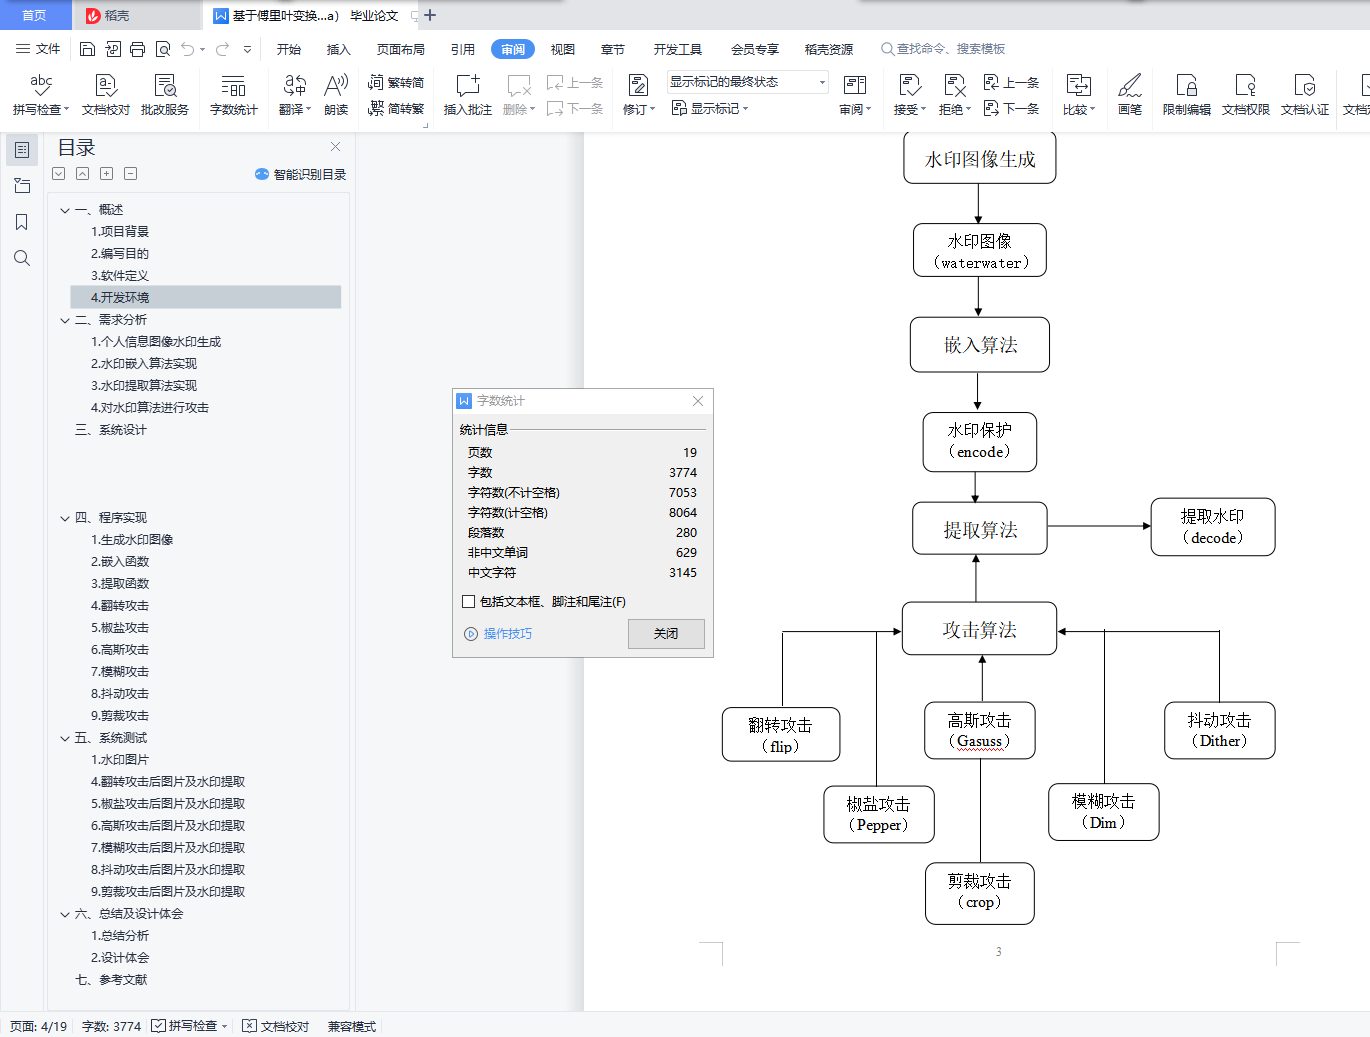Go to next revision with the ribbon's right-hand 下一条
Viewport: 1370px width, 1037px height.
point(1012,108)
